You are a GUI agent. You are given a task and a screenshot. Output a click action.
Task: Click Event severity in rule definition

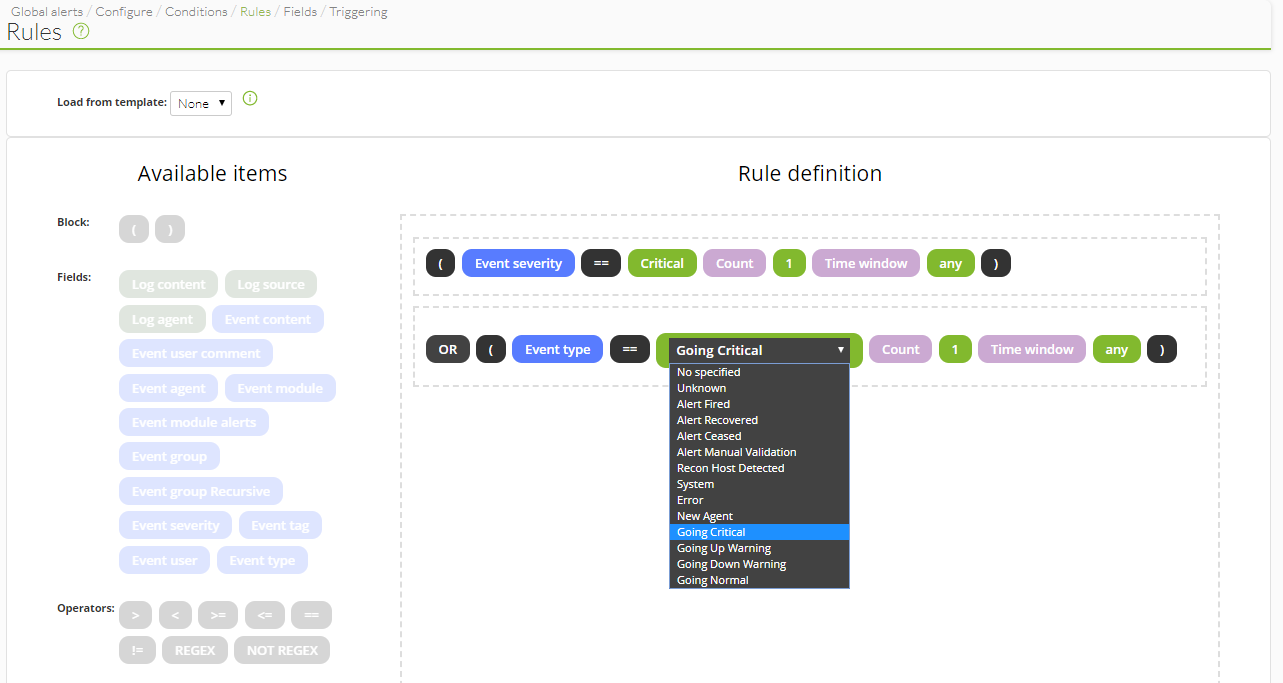pos(518,264)
